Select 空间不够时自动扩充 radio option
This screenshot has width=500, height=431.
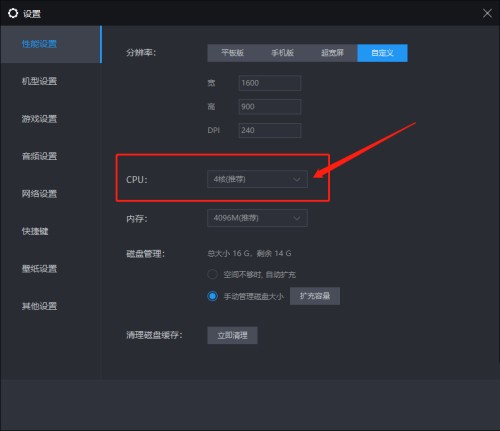[212, 274]
